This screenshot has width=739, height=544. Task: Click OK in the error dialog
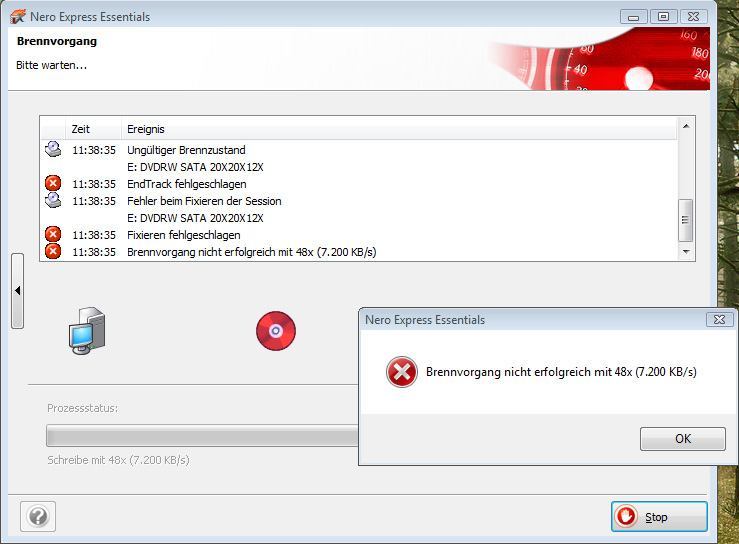coord(682,439)
